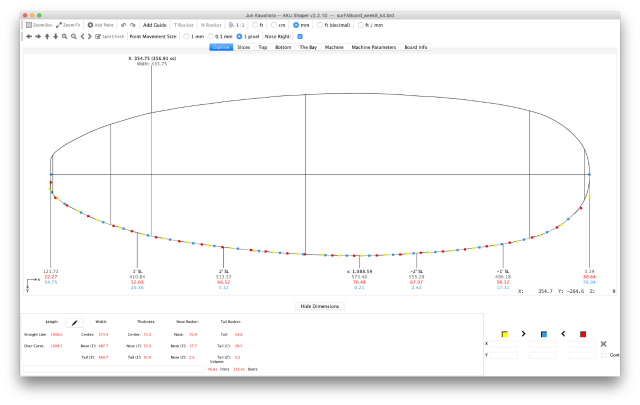640x405 pixels.
Task: Click the left-pointing arrow between blue and red
Action: pos(563,334)
